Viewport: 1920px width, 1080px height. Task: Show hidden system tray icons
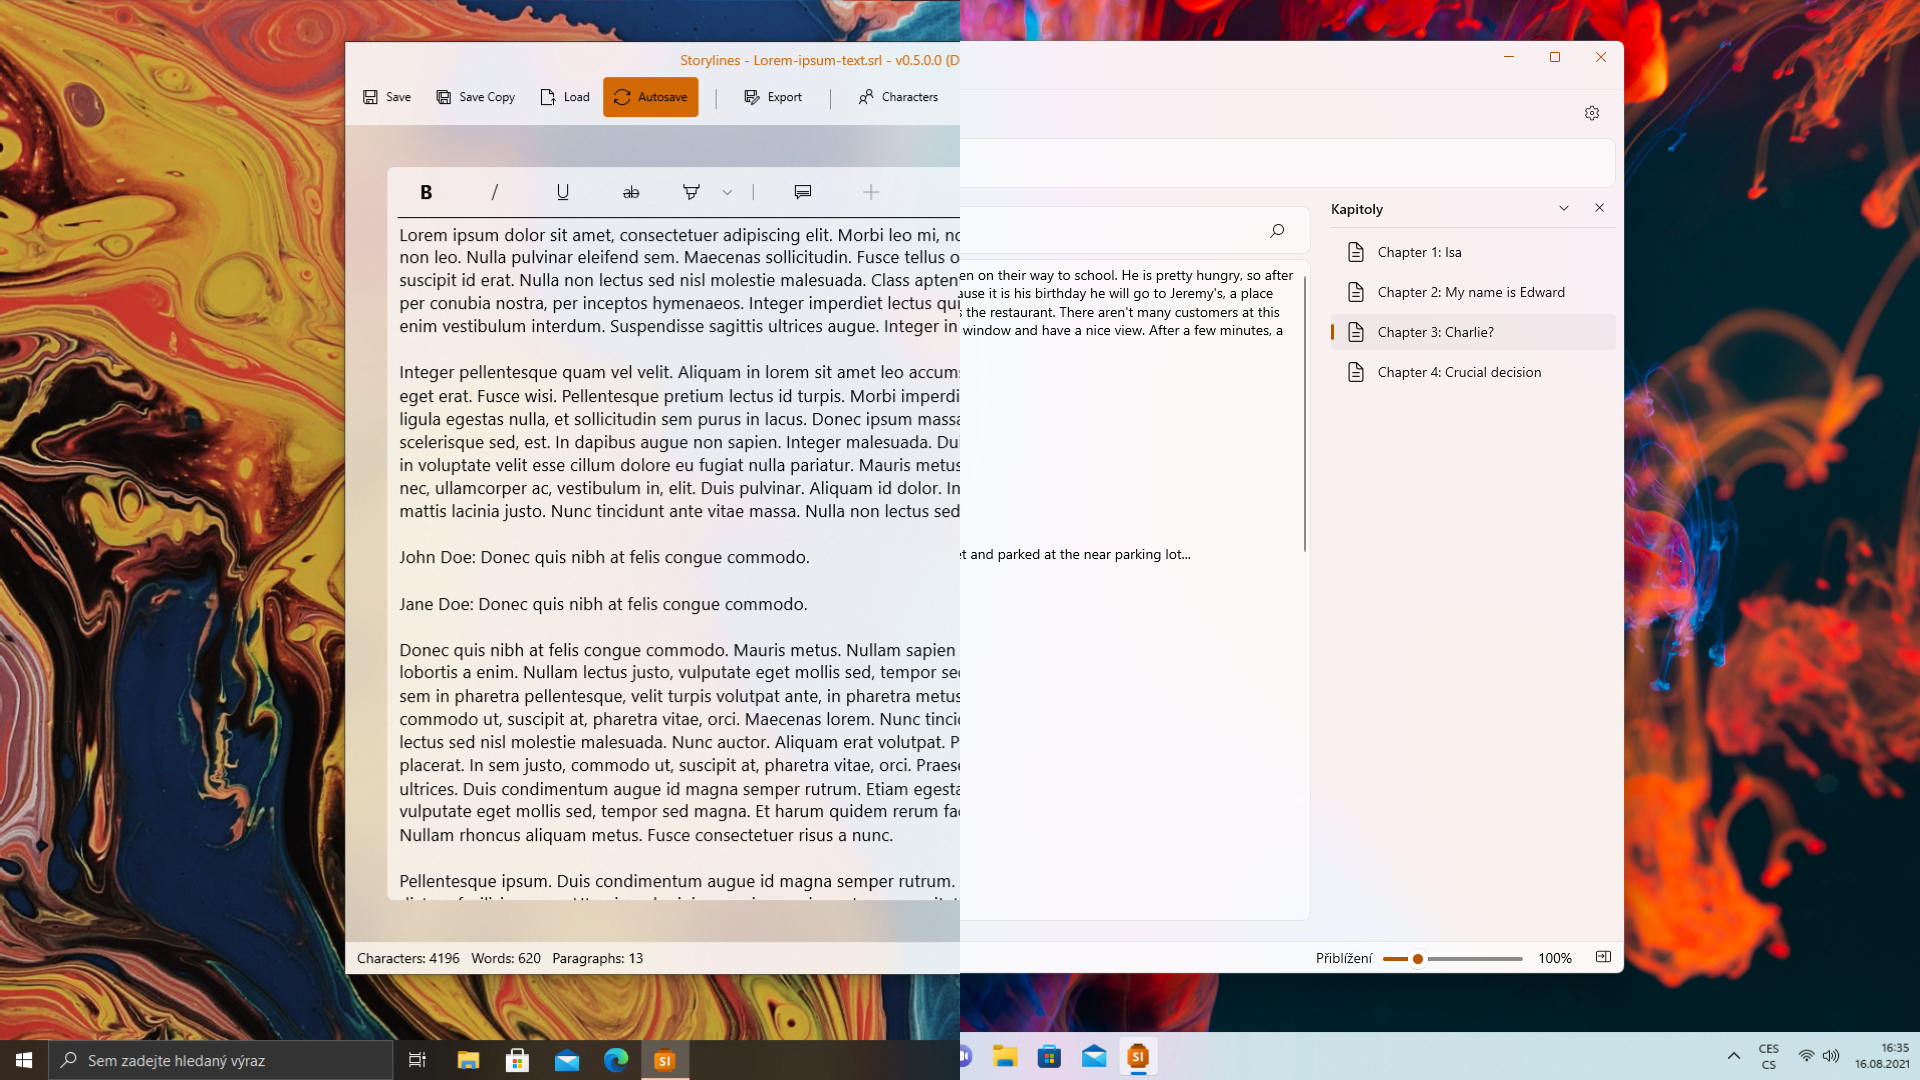[1733, 1056]
